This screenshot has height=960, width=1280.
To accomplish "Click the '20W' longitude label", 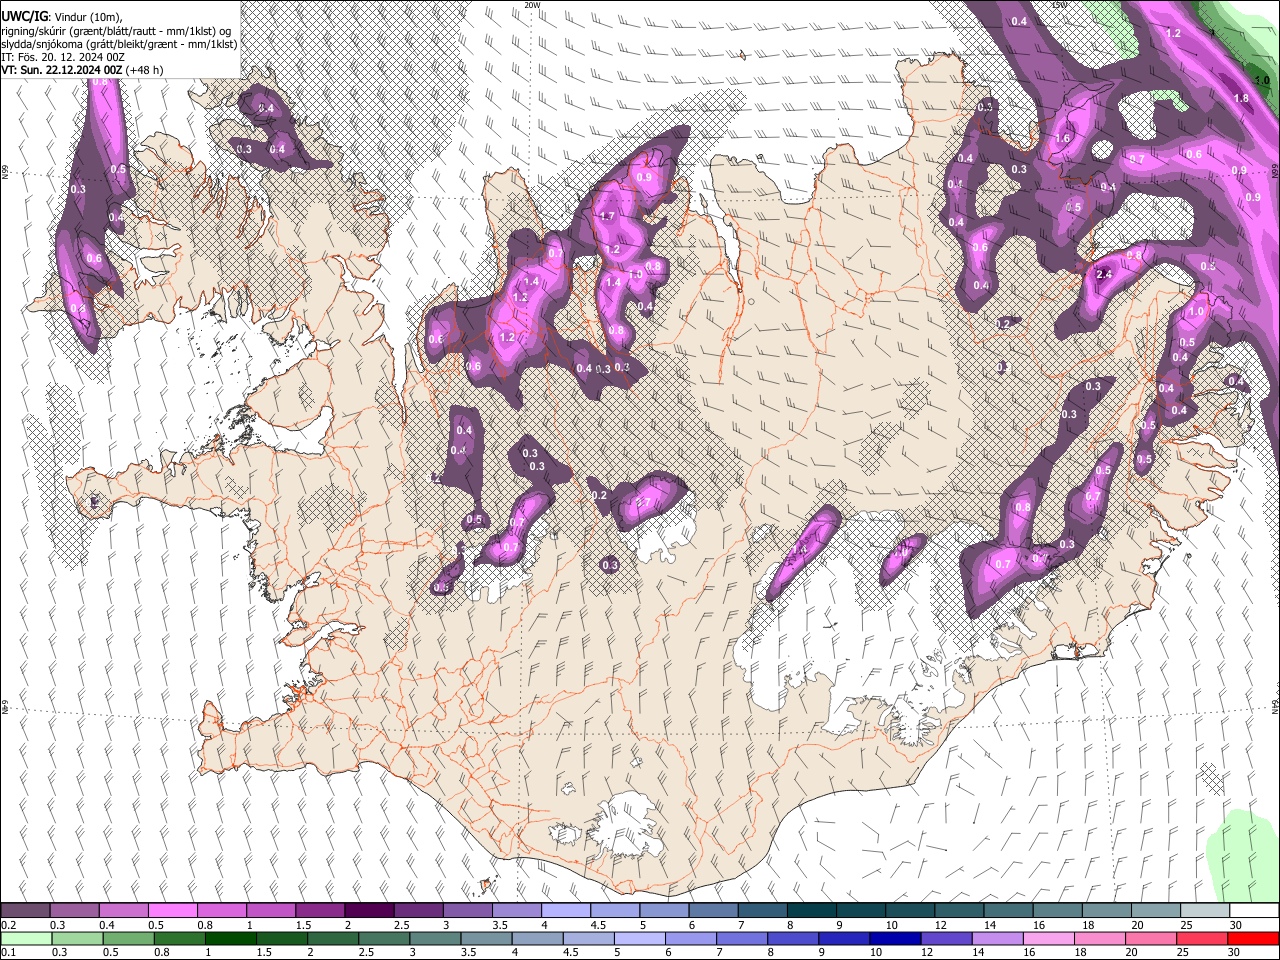I will click(532, 5).
